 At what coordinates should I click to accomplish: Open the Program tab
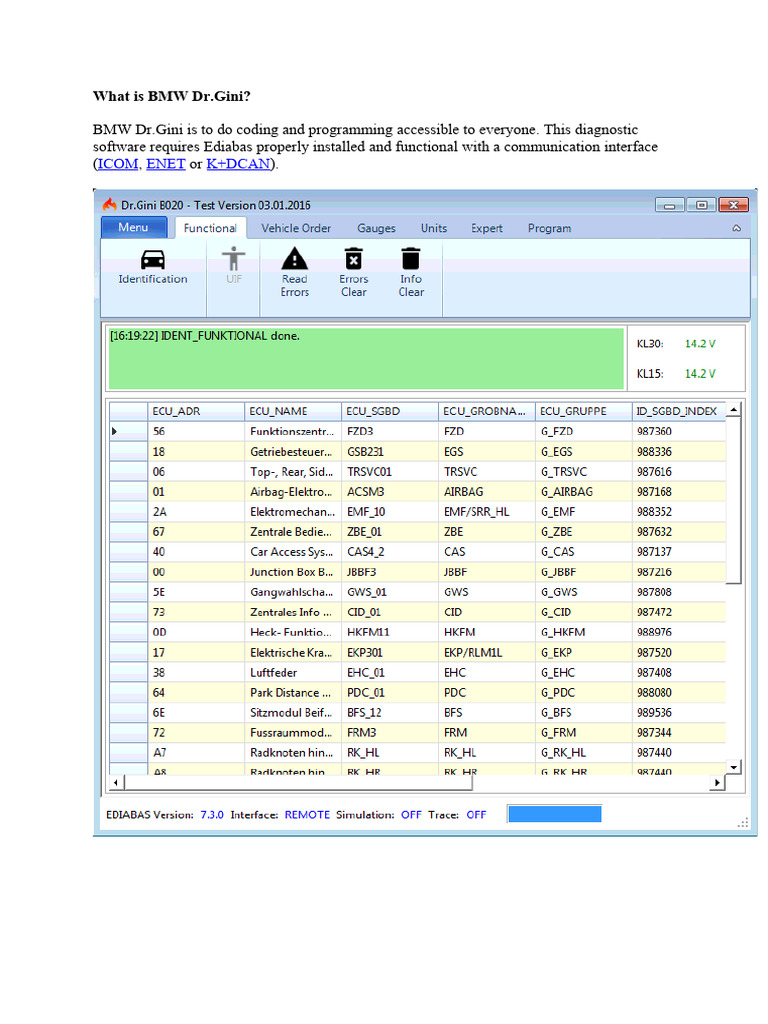click(549, 228)
